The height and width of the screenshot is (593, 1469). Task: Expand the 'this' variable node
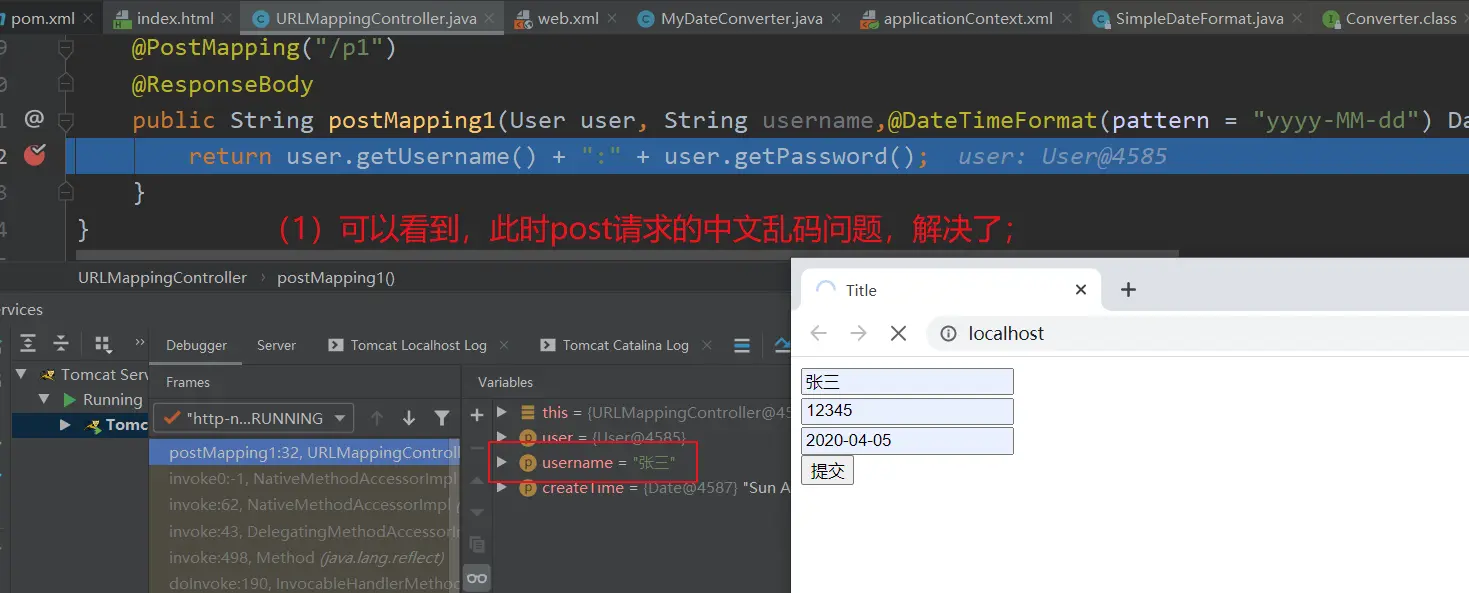(x=502, y=412)
